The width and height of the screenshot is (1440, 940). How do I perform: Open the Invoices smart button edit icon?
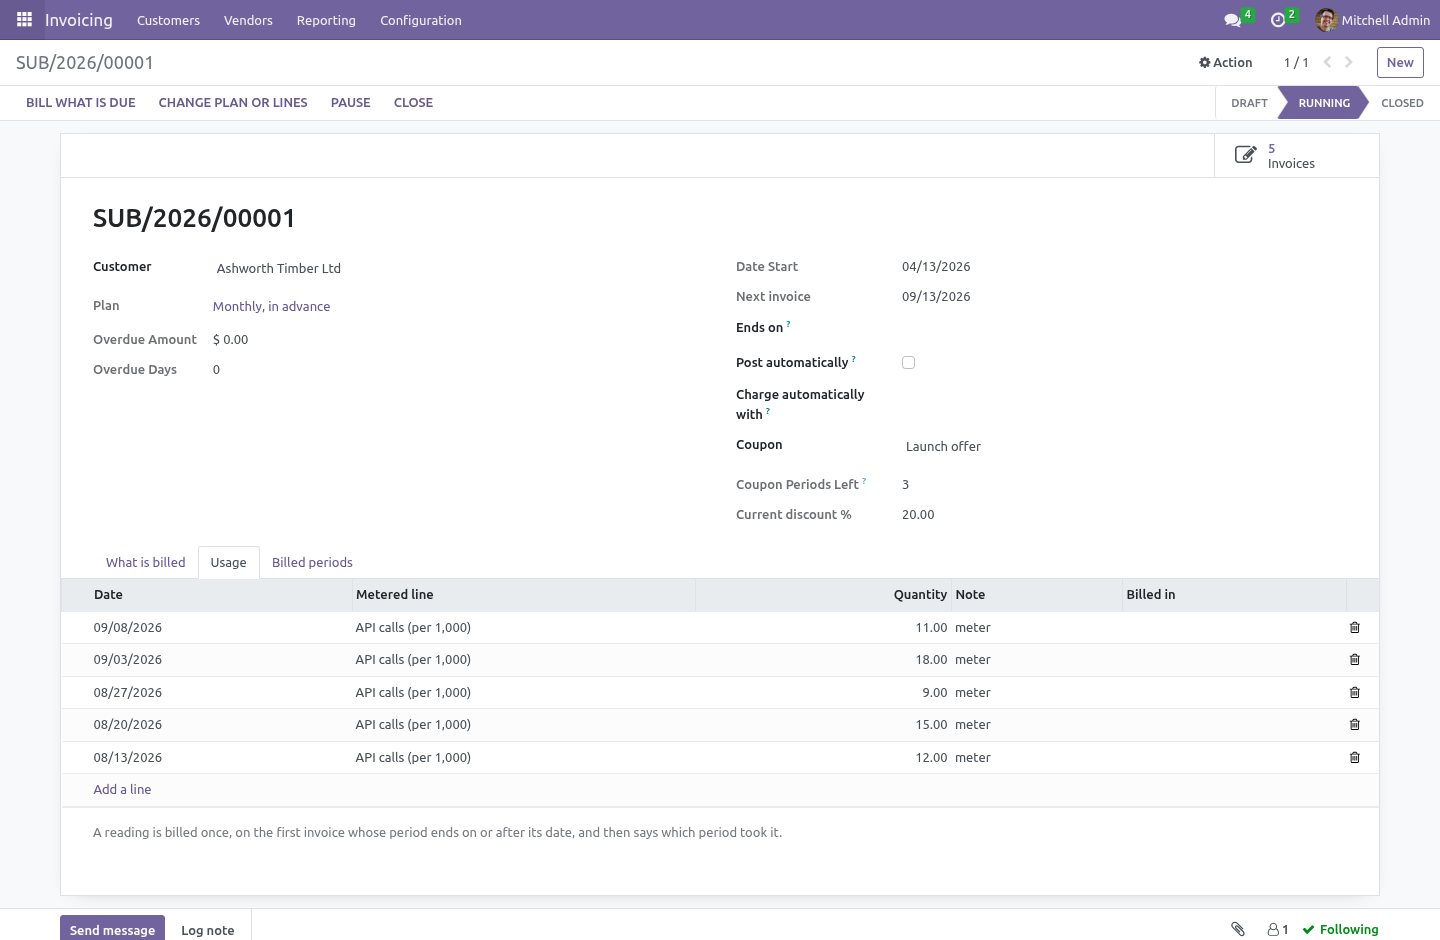tap(1245, 155)
